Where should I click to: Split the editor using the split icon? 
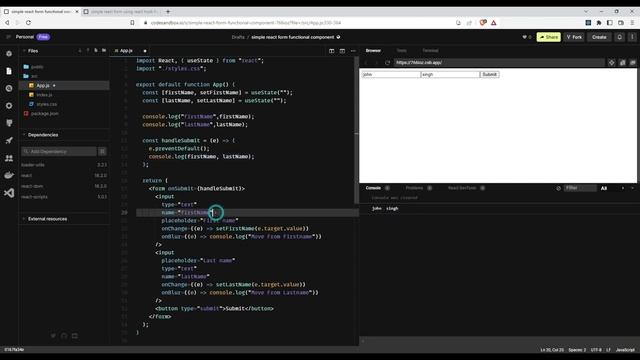pyautogui.click(x=331, y=51)
